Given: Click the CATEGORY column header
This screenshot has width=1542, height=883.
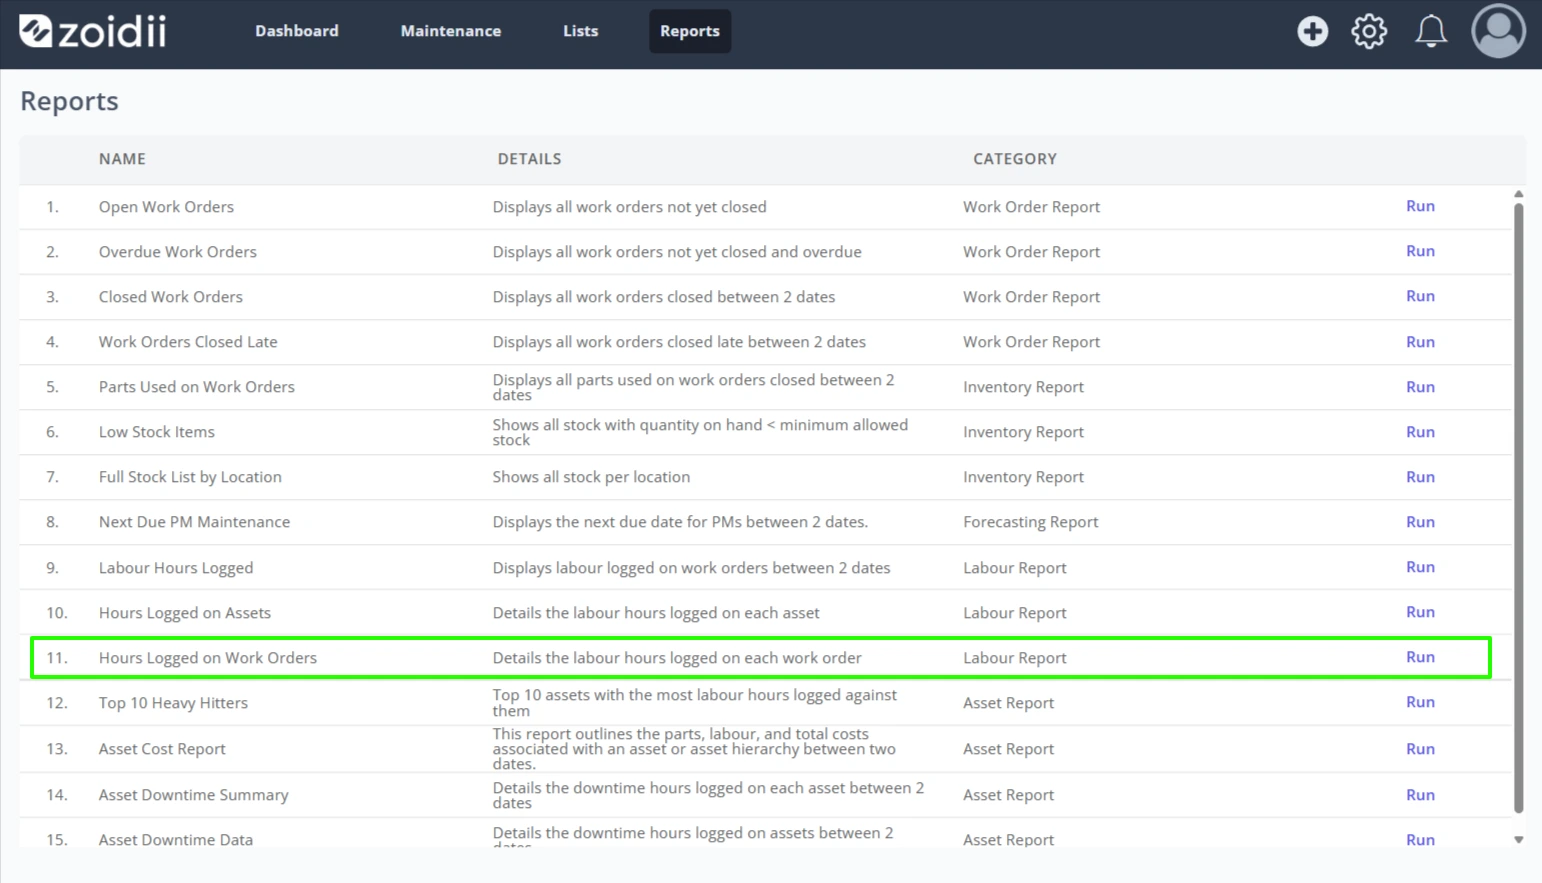Looking at the screenshot, I should [1015, 159].
